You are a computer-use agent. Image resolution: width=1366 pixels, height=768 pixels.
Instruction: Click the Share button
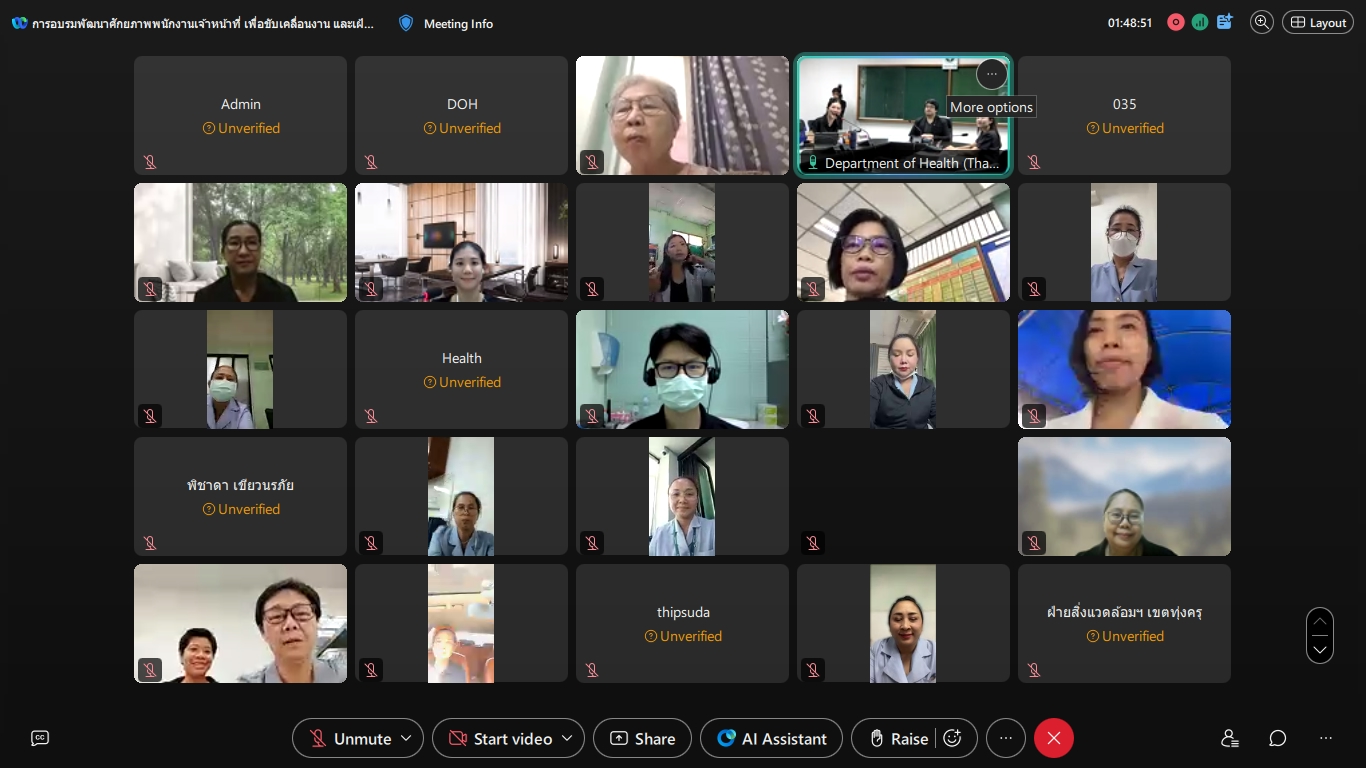pos(642,738)
